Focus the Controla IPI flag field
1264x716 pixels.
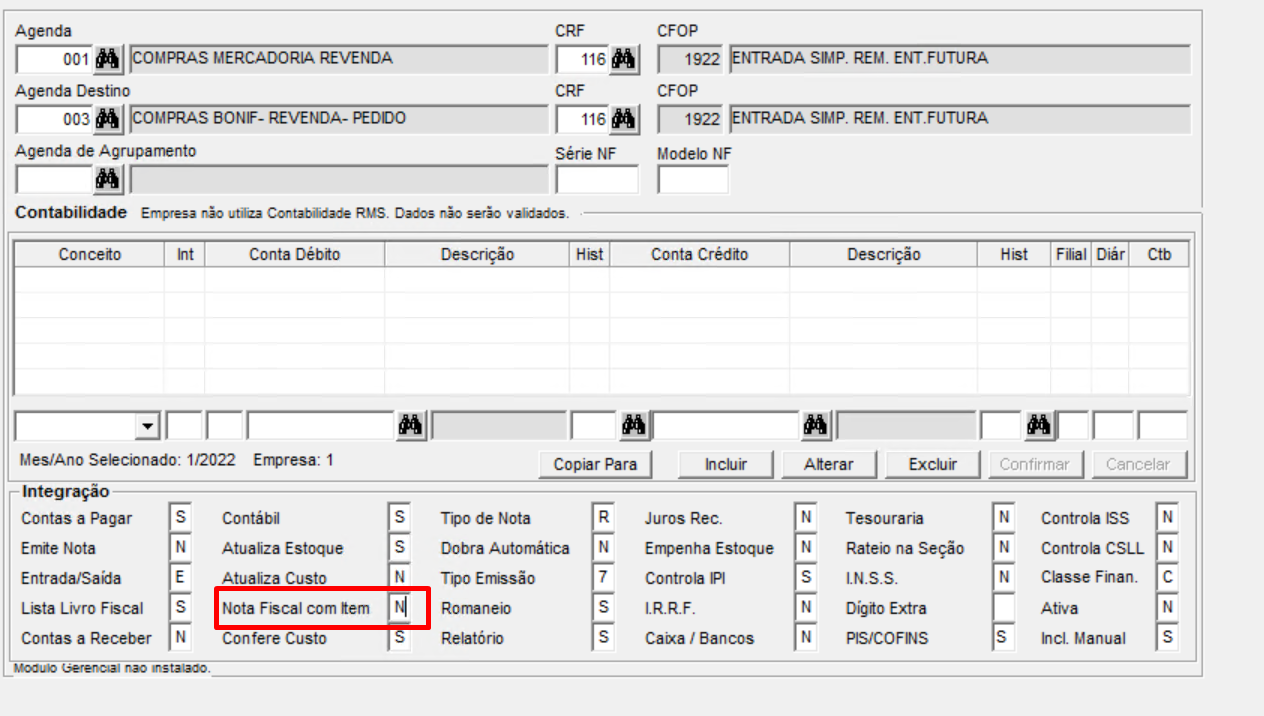[806, 578]
